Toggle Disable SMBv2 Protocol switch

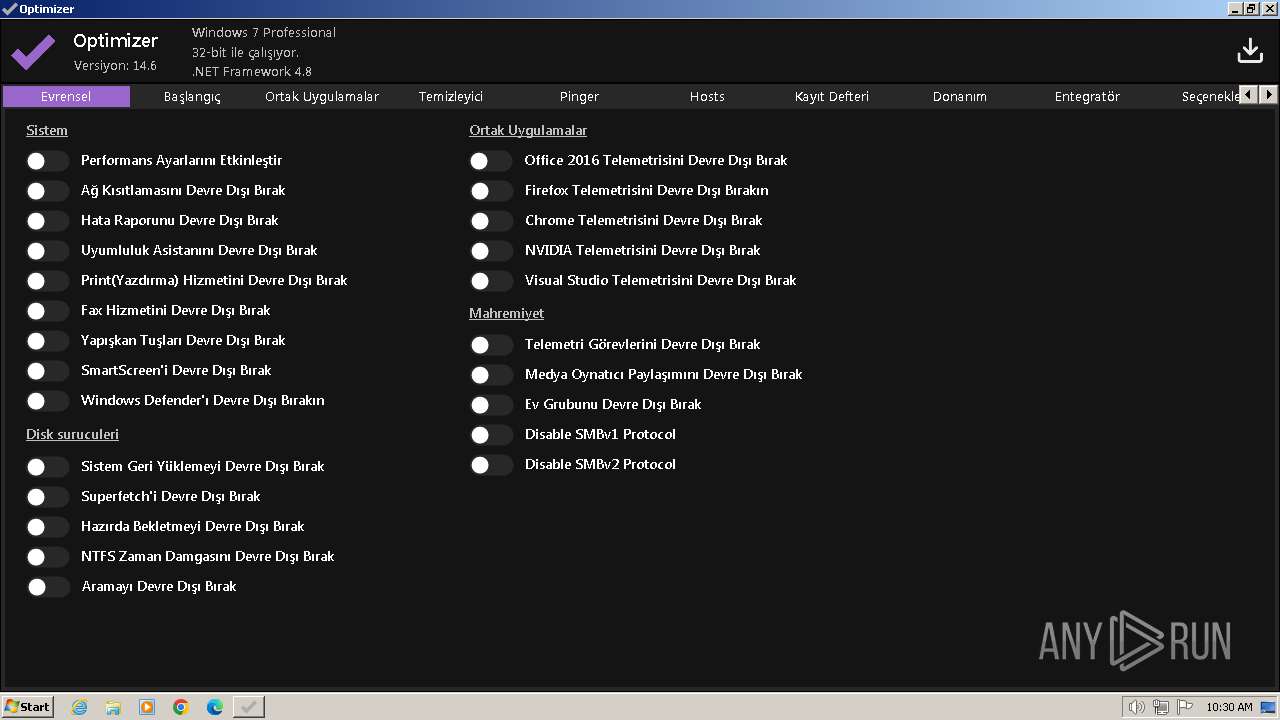[x=491, y=464]
